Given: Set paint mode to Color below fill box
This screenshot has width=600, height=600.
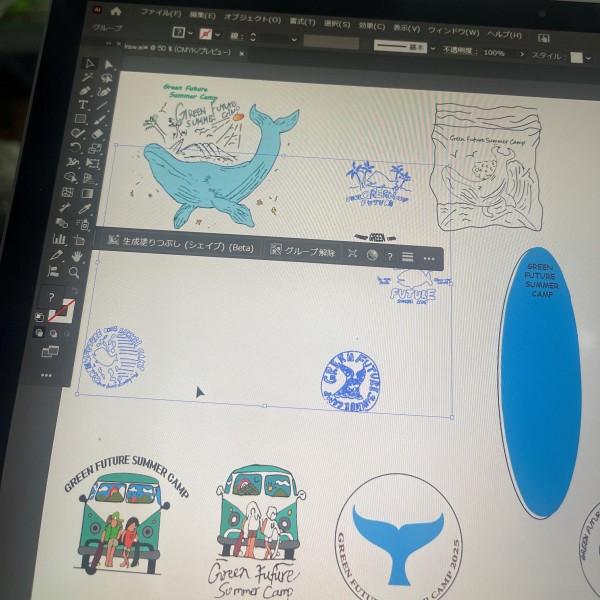Looking at the screenshot, I should (39, 332).
